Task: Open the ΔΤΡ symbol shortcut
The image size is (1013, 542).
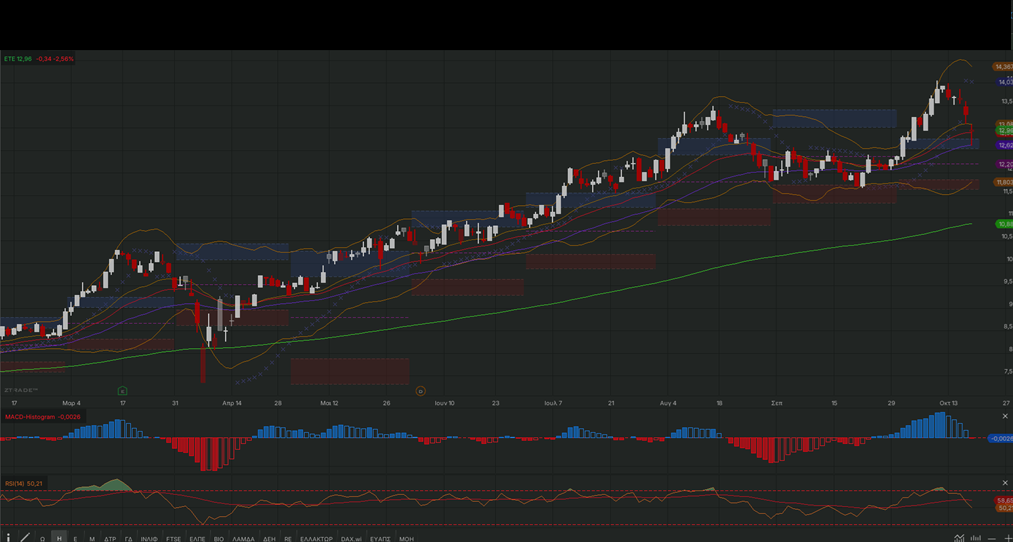Action: coord(110,539)
